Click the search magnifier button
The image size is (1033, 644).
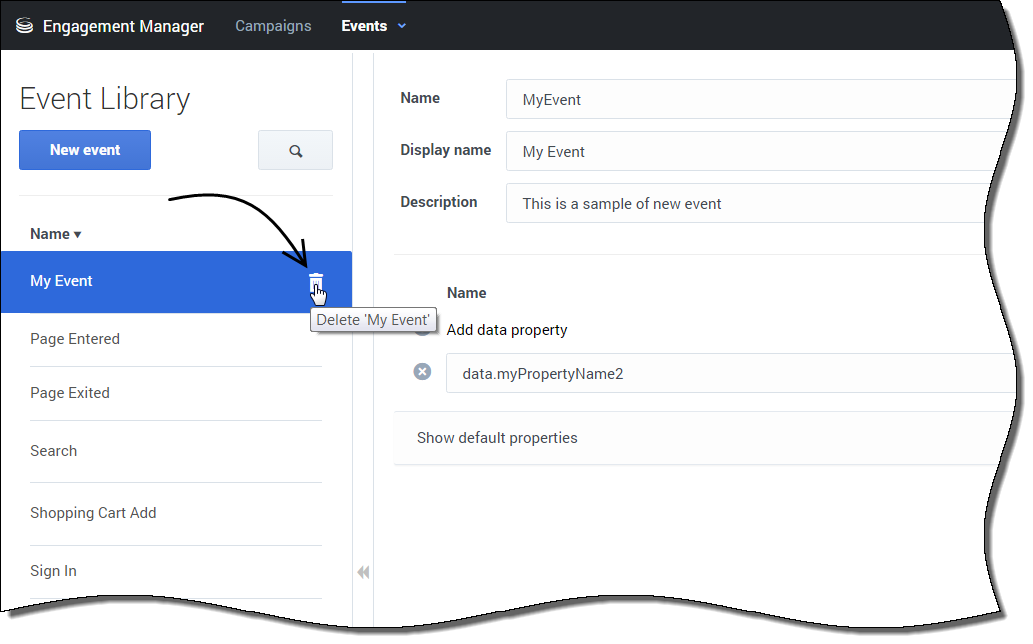coord(295,150)
